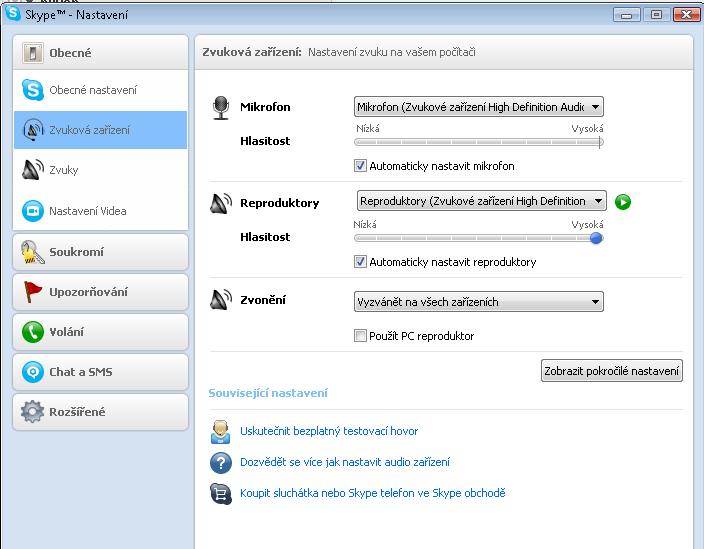Click the Reproduktory Hlasitost volume slider handle

pyautogui.click(x=596, y=238)
